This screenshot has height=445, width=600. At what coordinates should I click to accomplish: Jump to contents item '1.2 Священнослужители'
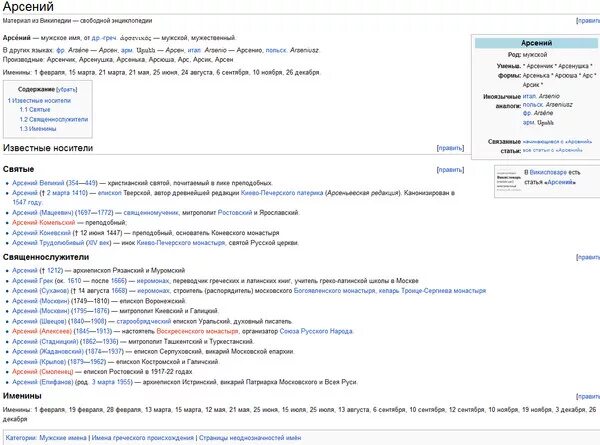click(x=54, y=119)
